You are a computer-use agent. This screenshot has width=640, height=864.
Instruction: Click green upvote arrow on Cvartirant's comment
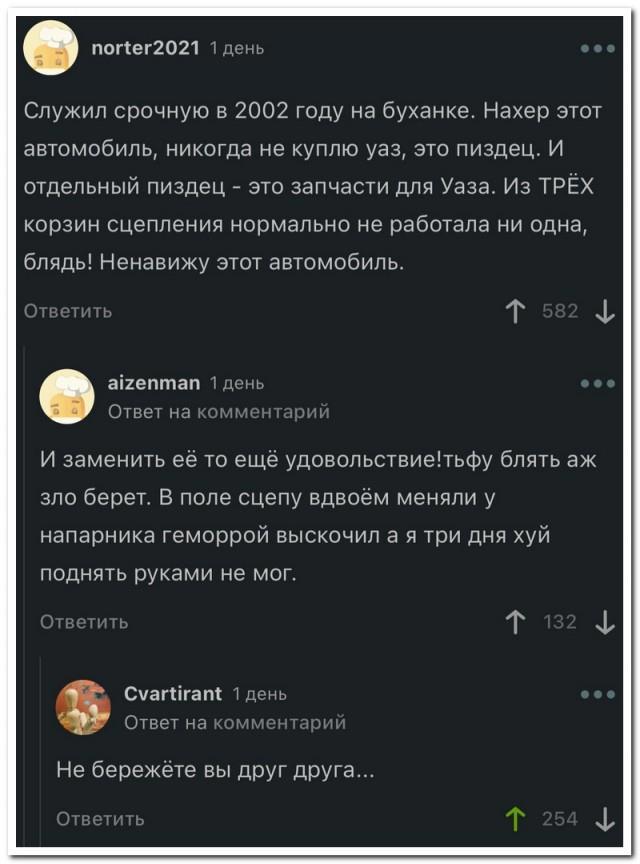(516, 819)
